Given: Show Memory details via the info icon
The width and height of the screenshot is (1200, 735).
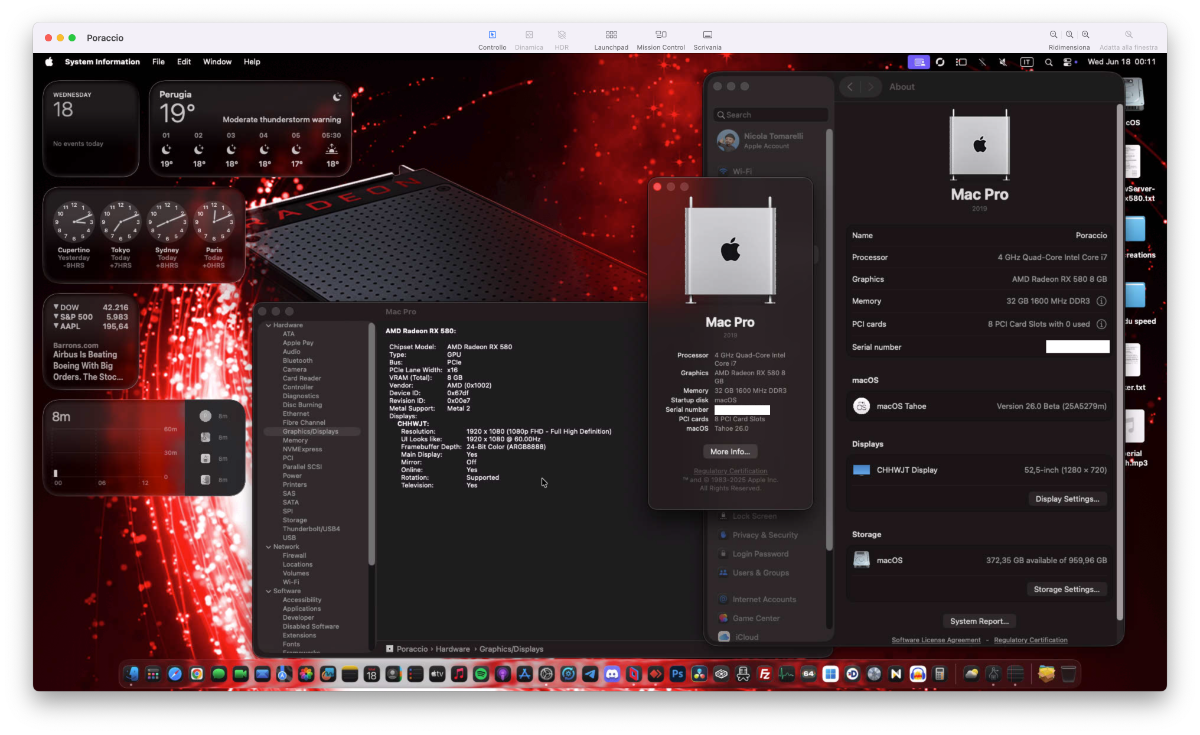Looking at the screenshot, I should [x=1101, y=301].
